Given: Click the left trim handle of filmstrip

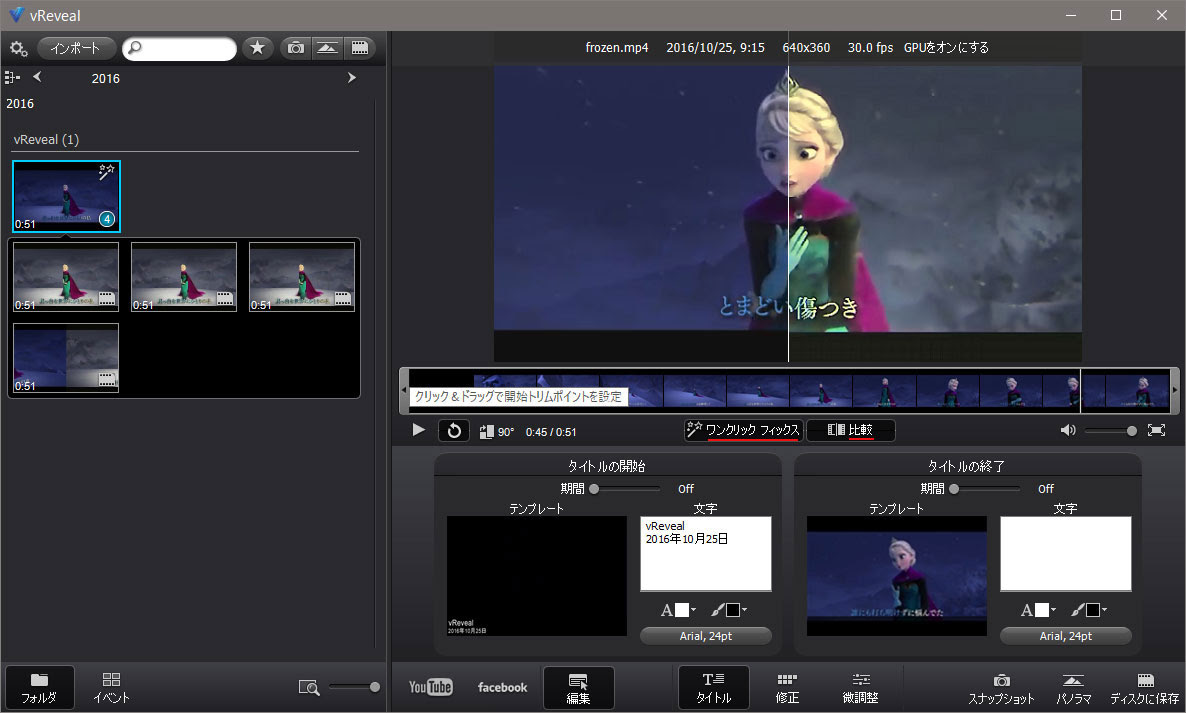Looking at the screenshot, I should click(x=404, y=391).
